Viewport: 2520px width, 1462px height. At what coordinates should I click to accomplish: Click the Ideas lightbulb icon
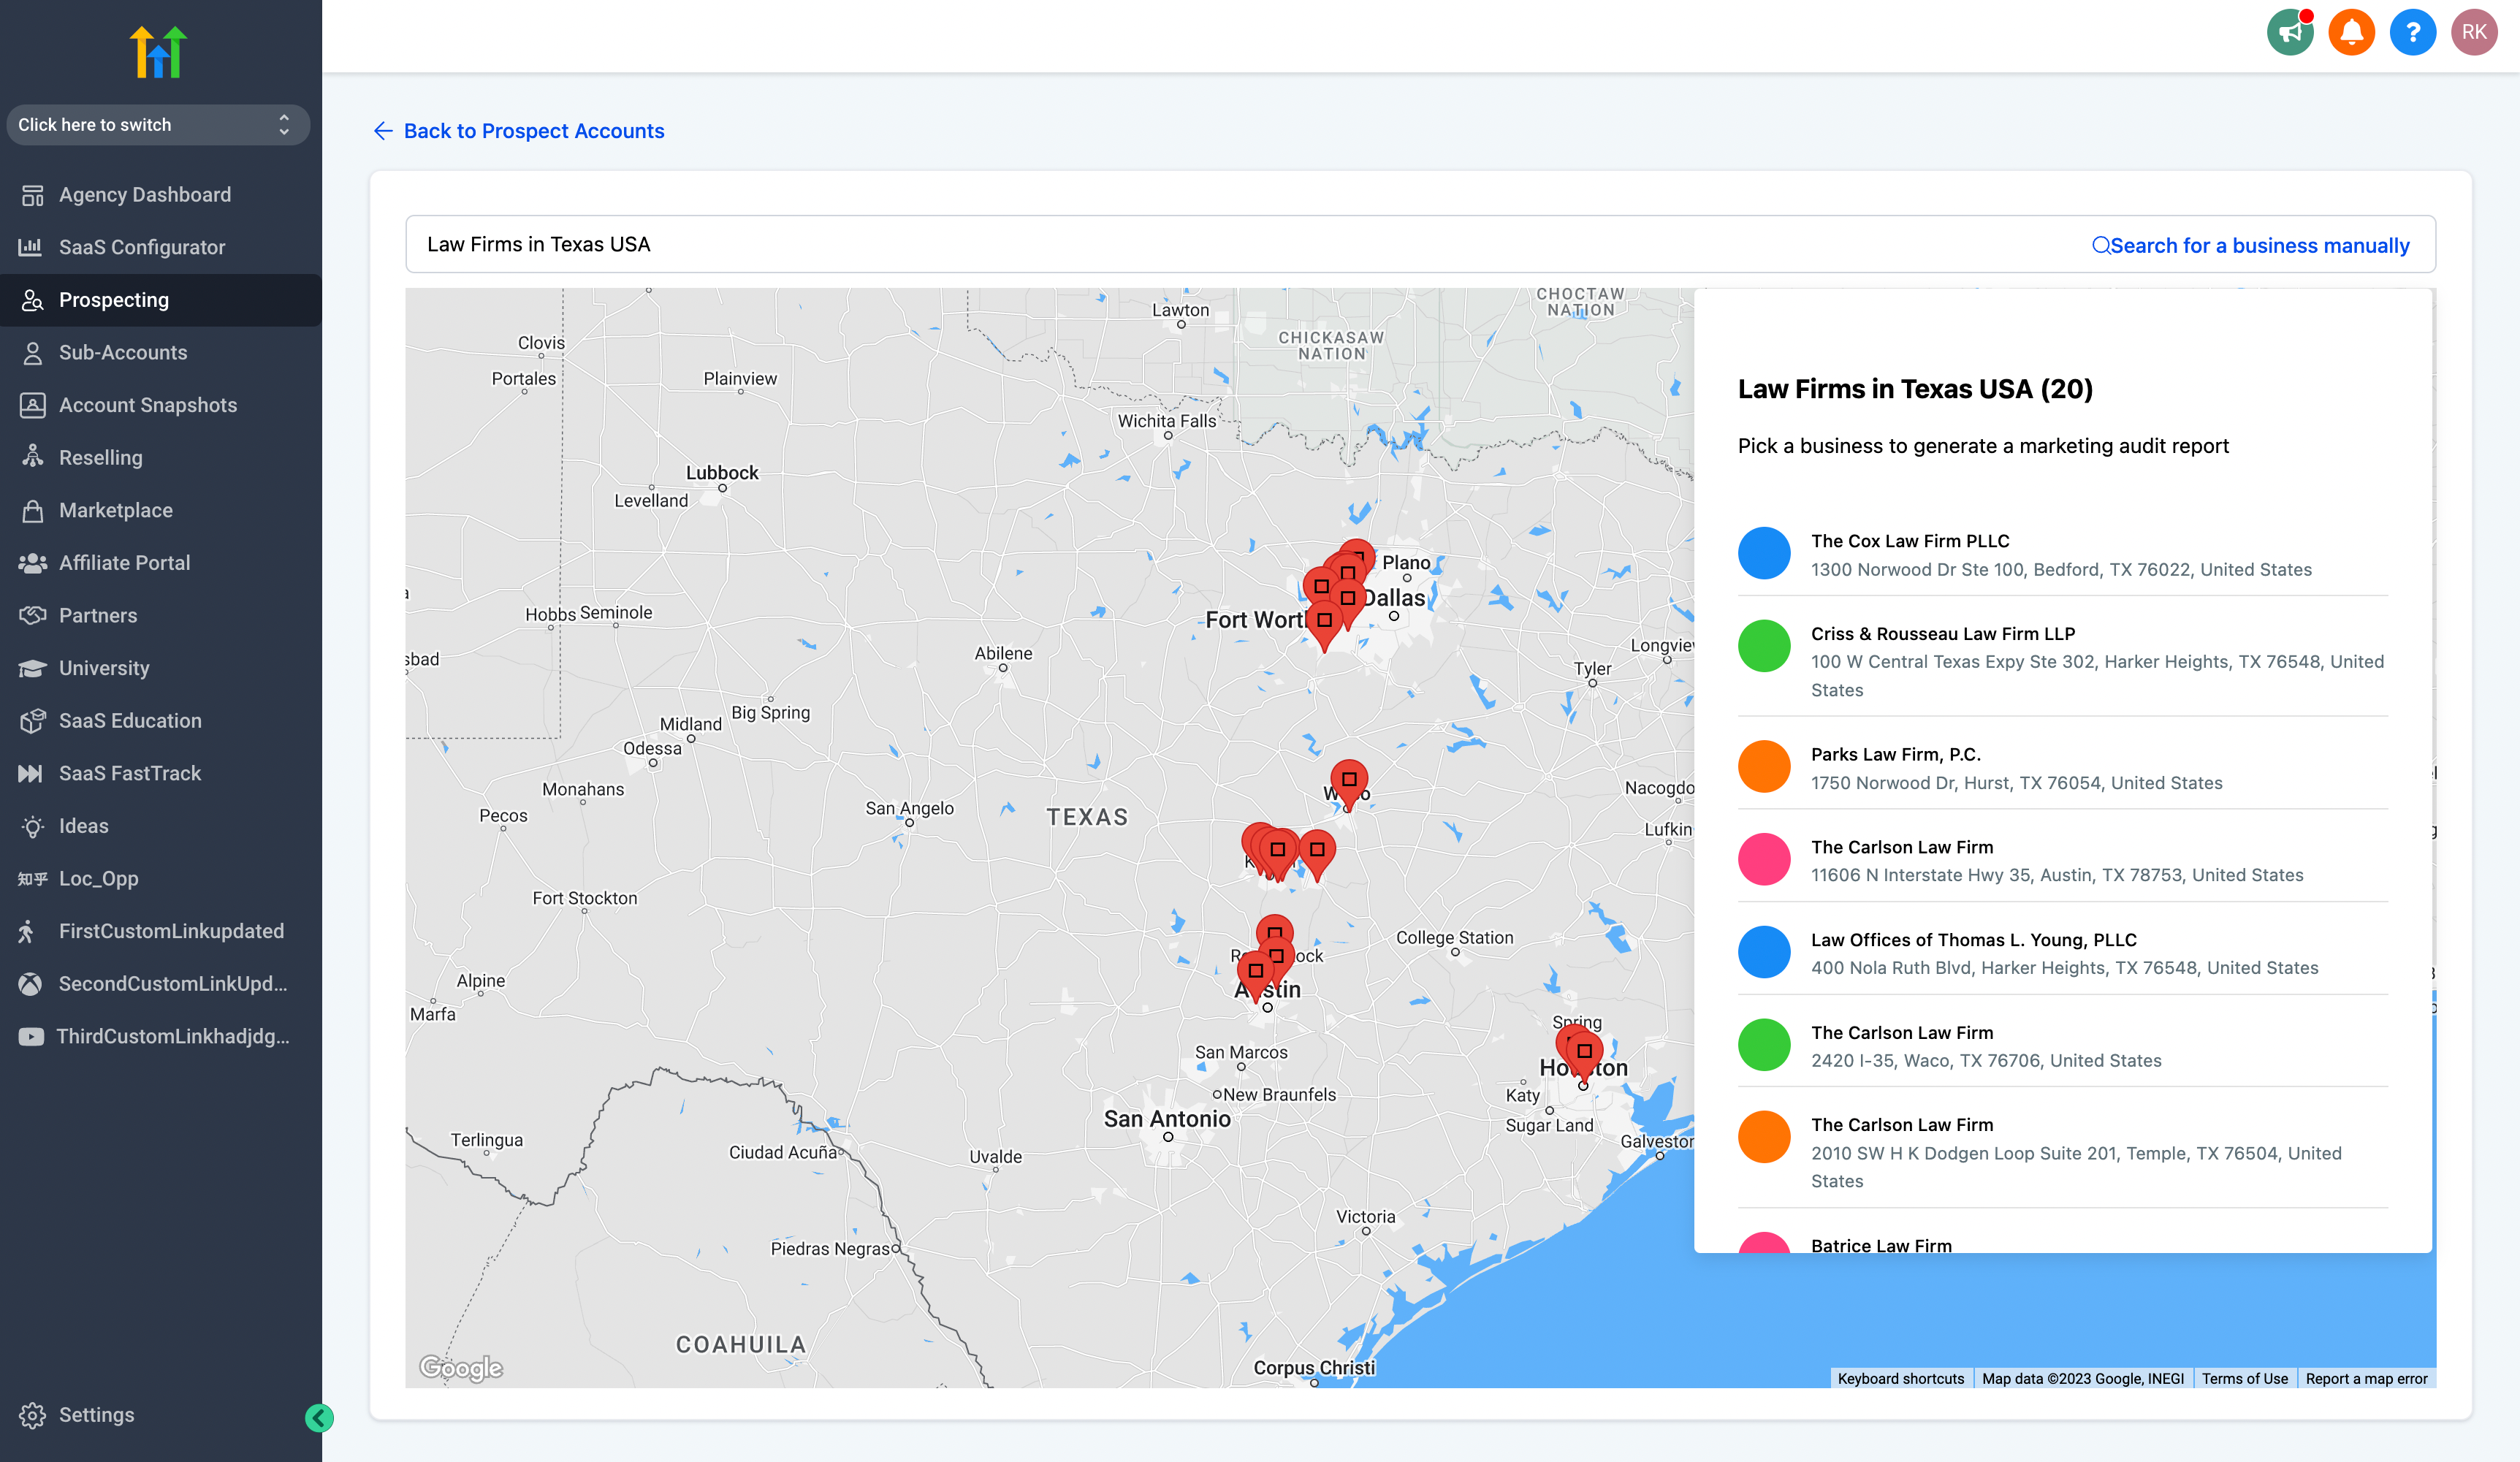click(x=32, y=826)
